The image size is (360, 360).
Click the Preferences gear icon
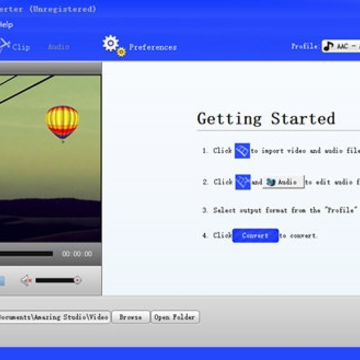114,46
